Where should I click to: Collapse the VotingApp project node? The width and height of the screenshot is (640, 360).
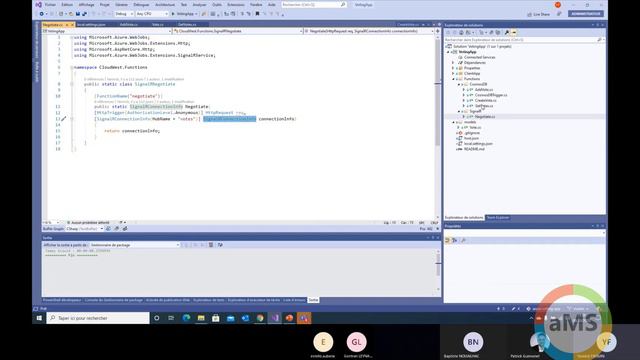[x=448, y=52]
